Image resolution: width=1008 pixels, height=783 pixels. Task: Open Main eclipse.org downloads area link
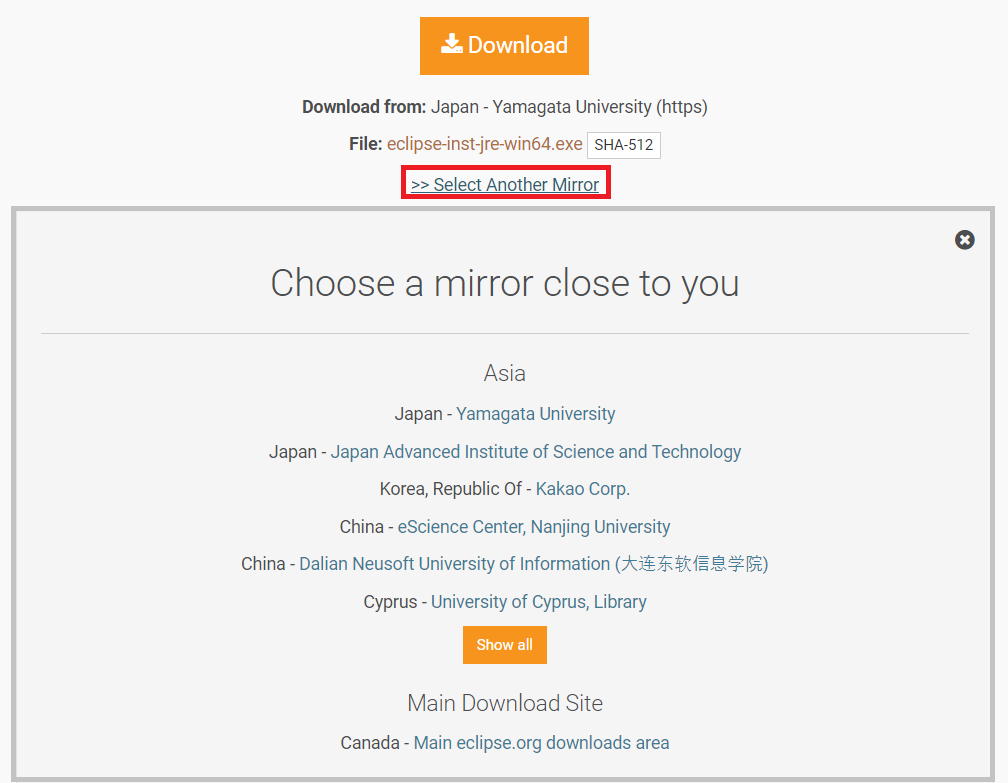(x=541, y=743)
